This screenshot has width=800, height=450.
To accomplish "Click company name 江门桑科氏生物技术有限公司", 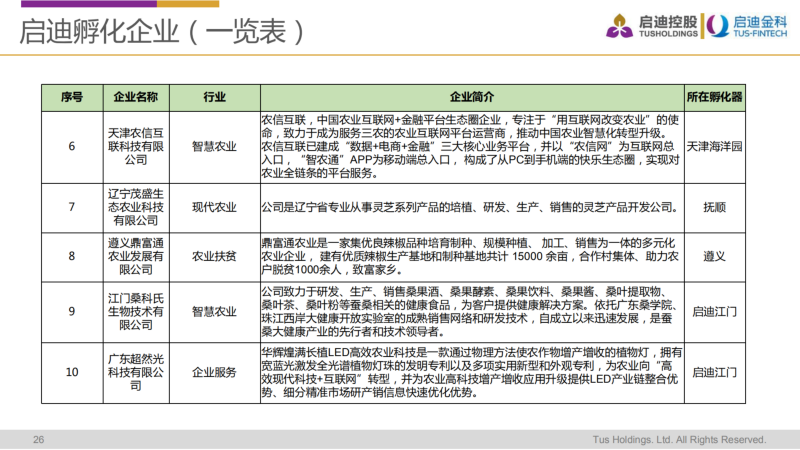I will click(x=136, y=312).
